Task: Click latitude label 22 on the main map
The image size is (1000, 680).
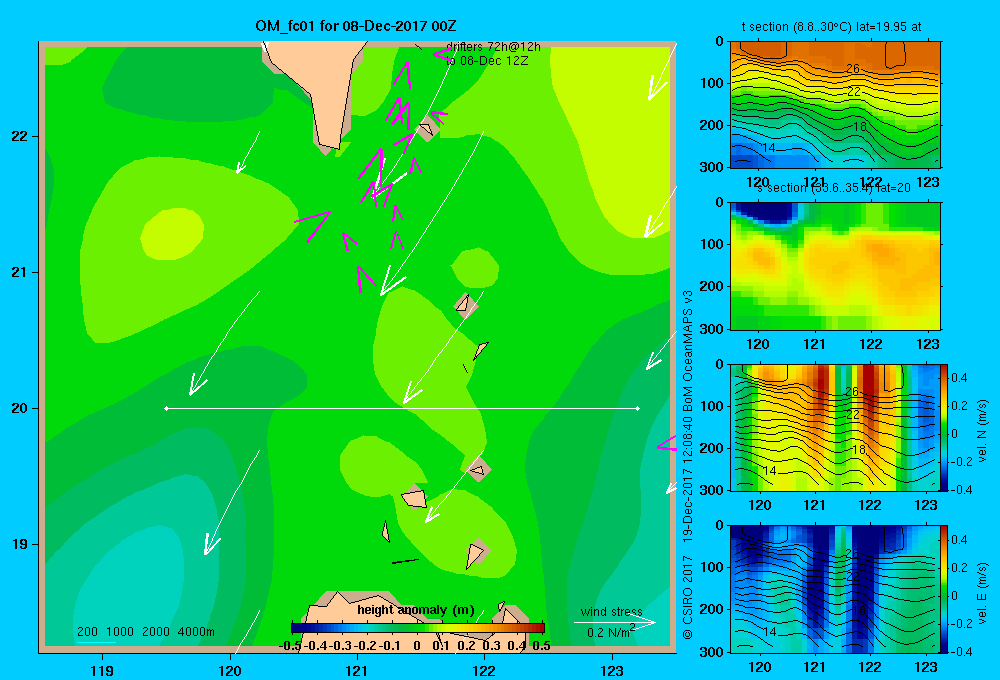Action: pos(20,136)
